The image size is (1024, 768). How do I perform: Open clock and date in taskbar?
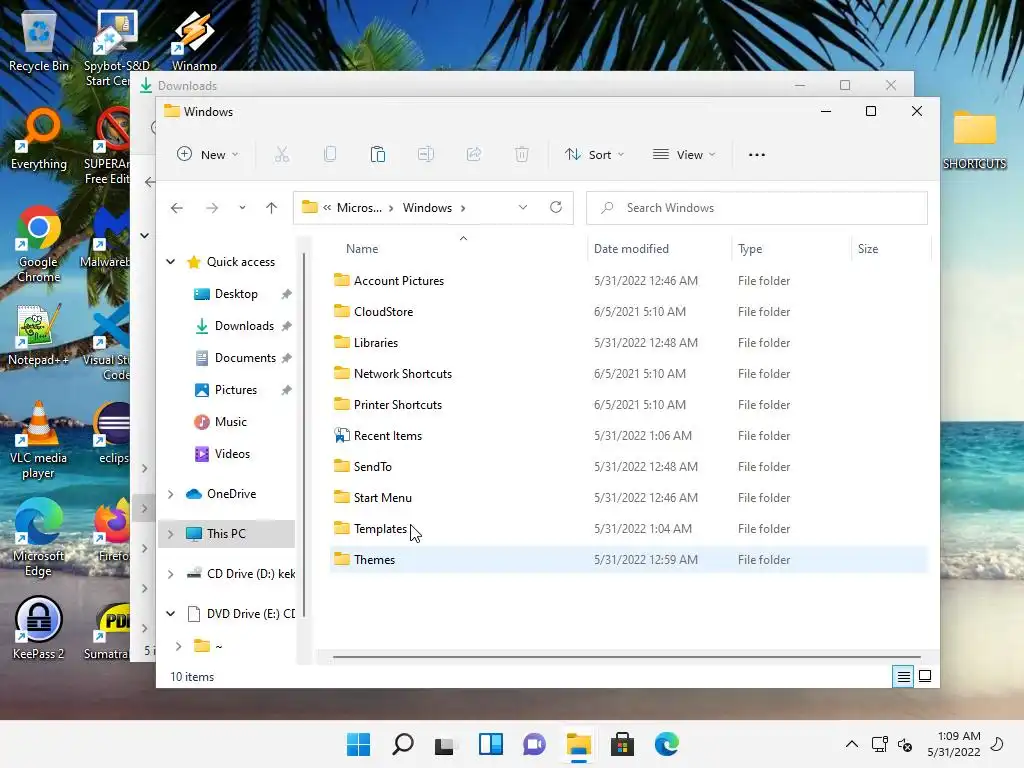point(954,744)
